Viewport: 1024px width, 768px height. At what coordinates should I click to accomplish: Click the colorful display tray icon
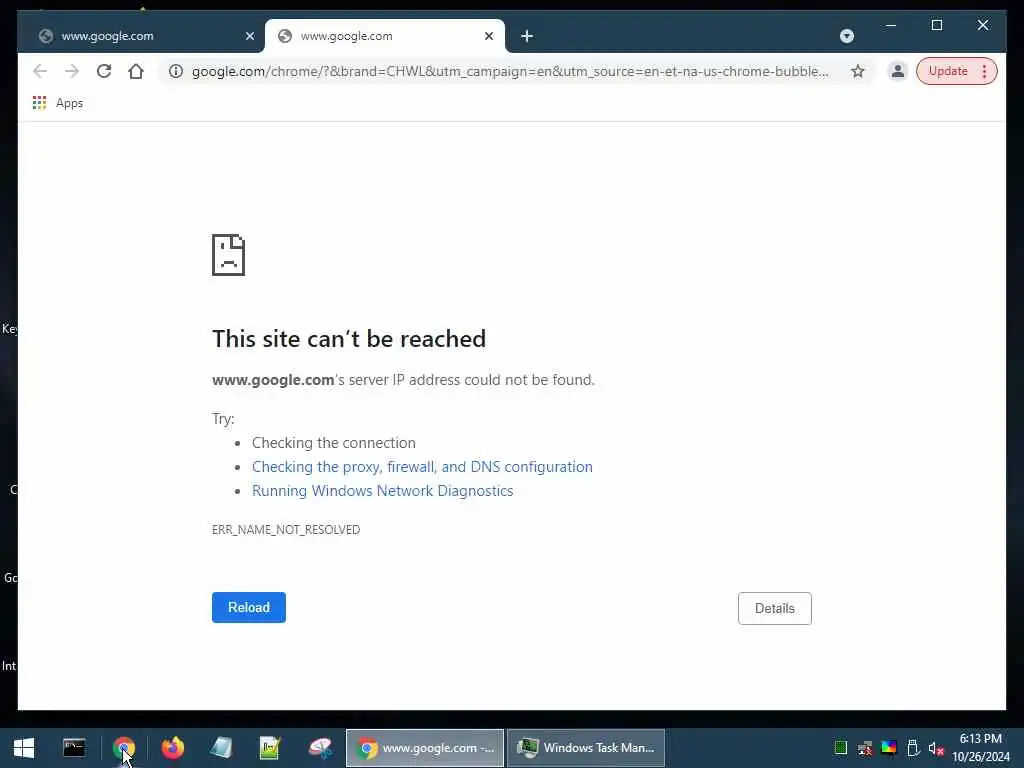pos(889,748)
